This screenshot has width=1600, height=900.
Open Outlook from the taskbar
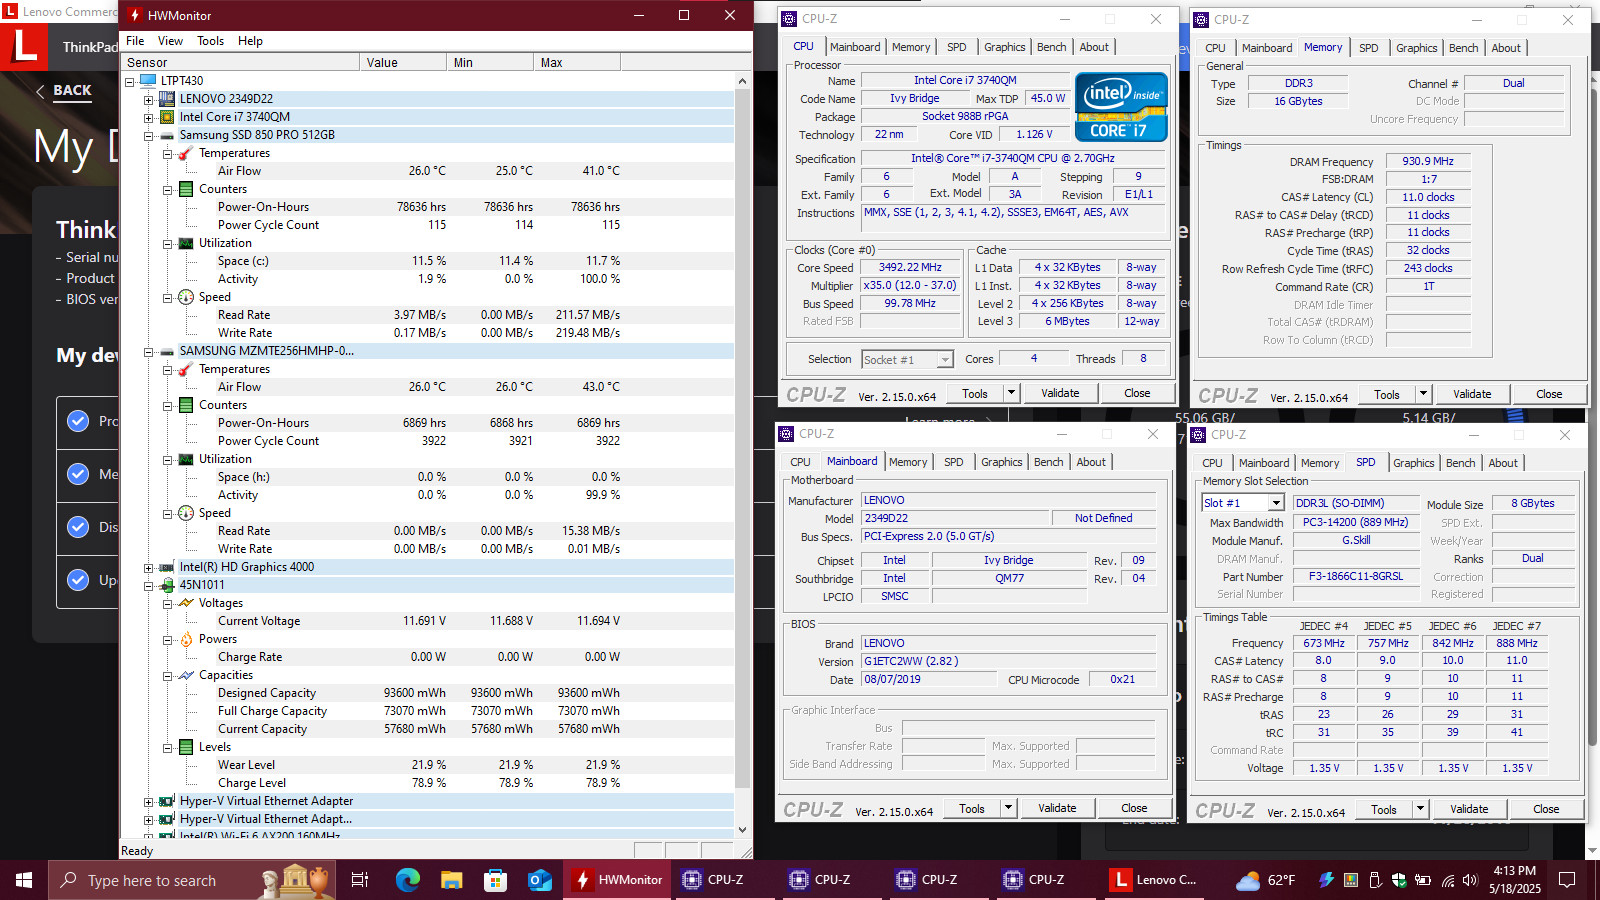540,880
